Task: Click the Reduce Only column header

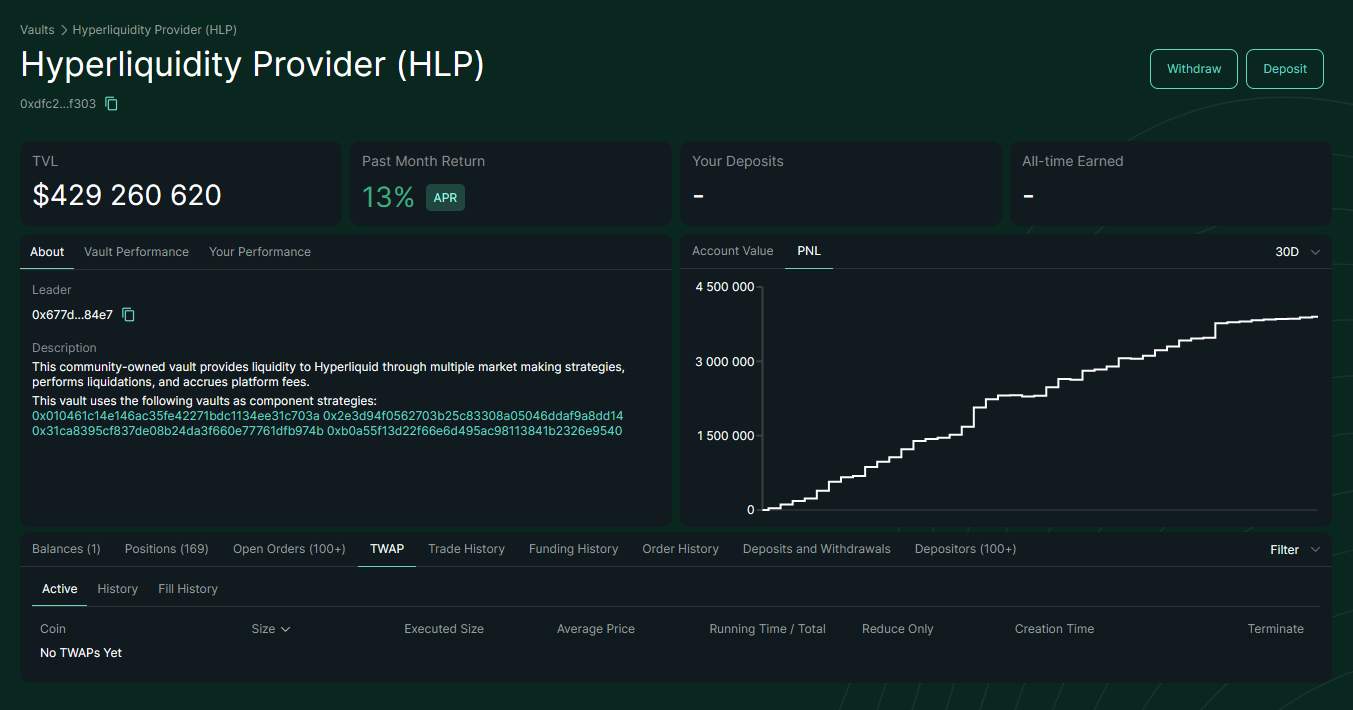Action: (x=898, y=629)
